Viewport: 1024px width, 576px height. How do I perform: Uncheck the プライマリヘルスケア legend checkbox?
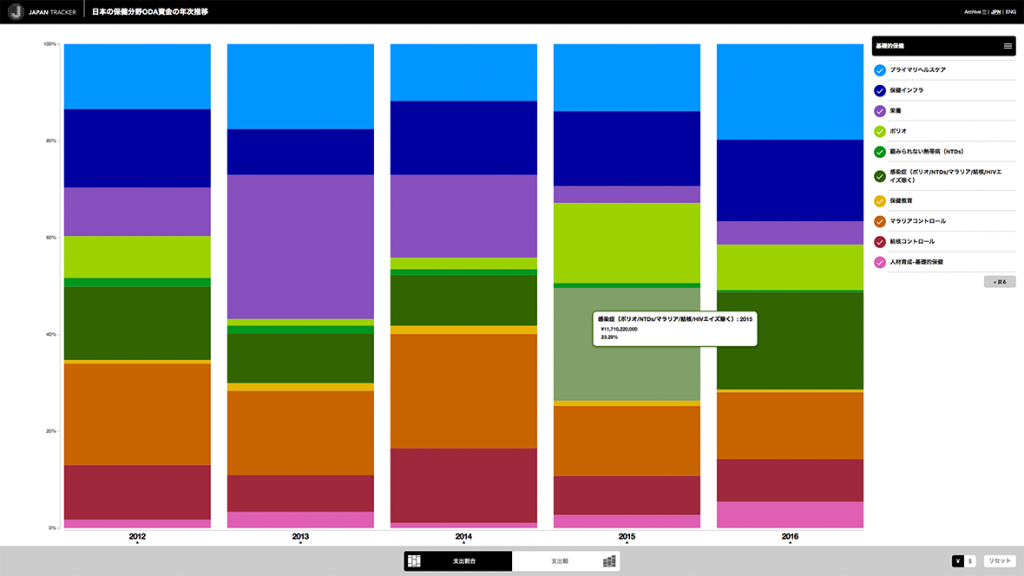[x=880, y=70]
